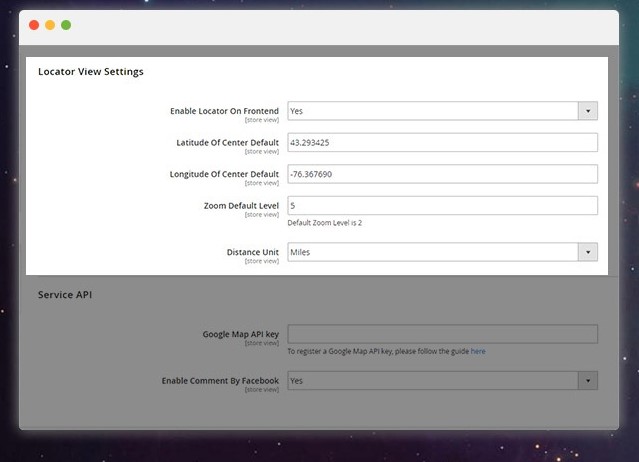The height and width of the screenshot is (462, 639).
Task: Click the 'Yes' value in Enable Locator On Frontend
Action: coord(297,111)
